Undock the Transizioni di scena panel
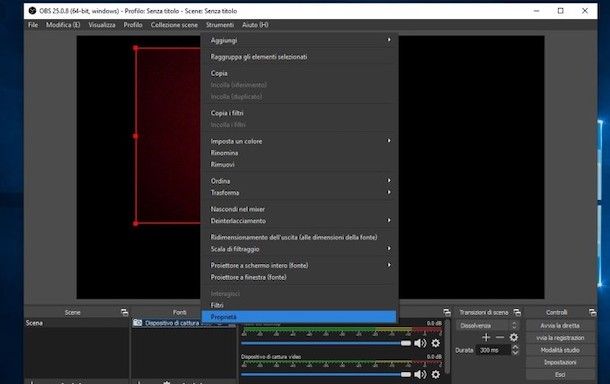Viewport: 610px width, 384px height. coord(517,312)
